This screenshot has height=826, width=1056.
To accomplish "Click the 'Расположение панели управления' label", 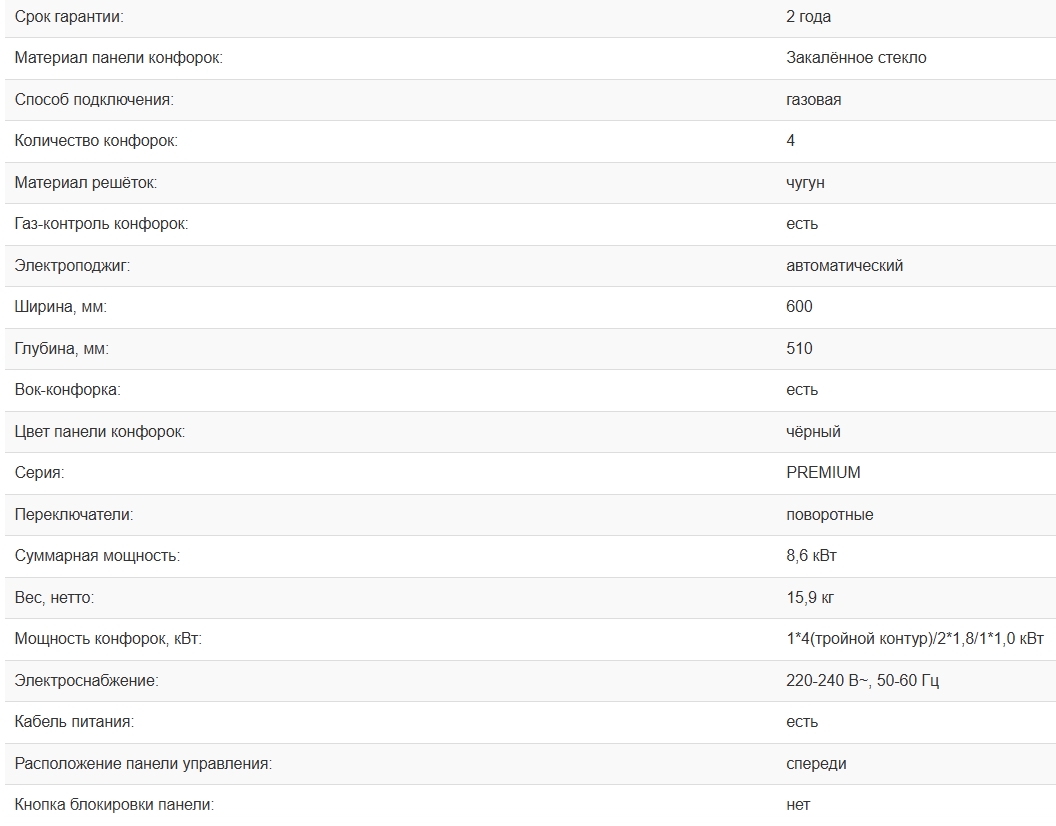I will (143, 764).
